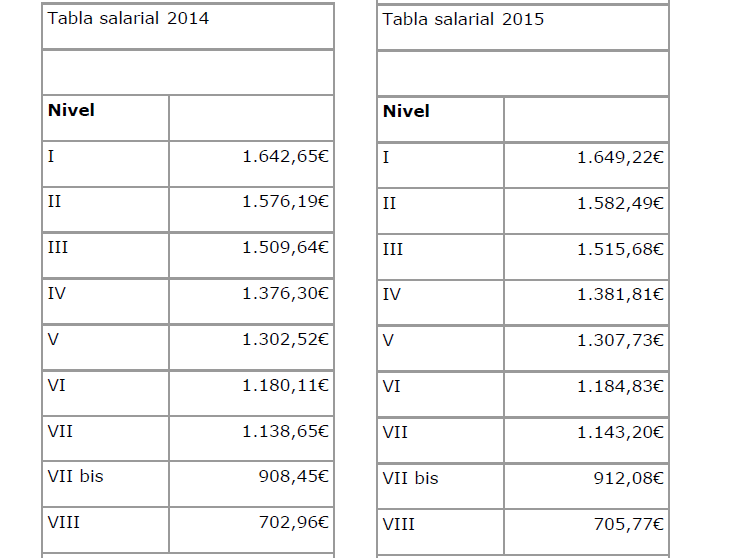Select the 1.582,49€ amount
The width and height of the screenshot is (731, 558).
pos(621,203)
